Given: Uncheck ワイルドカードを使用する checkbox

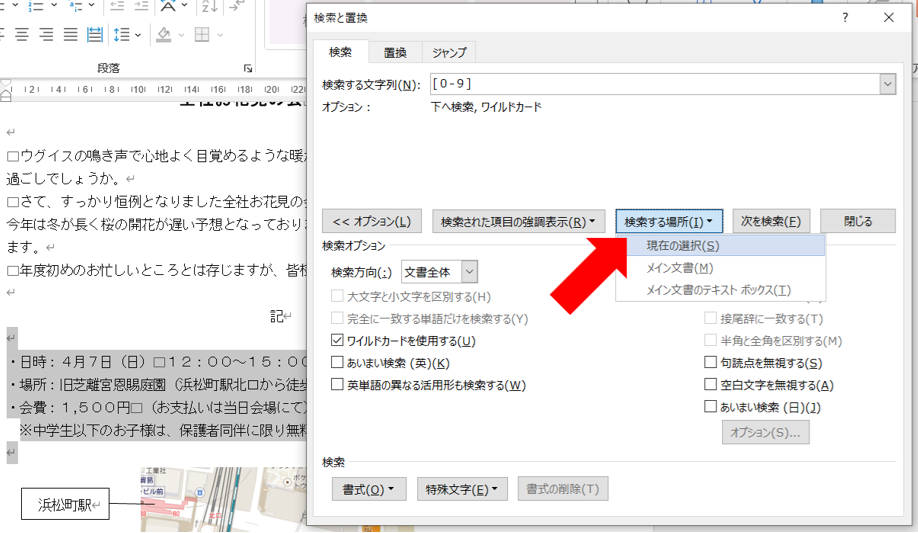Looking at the screenshot, I should 337,340.
